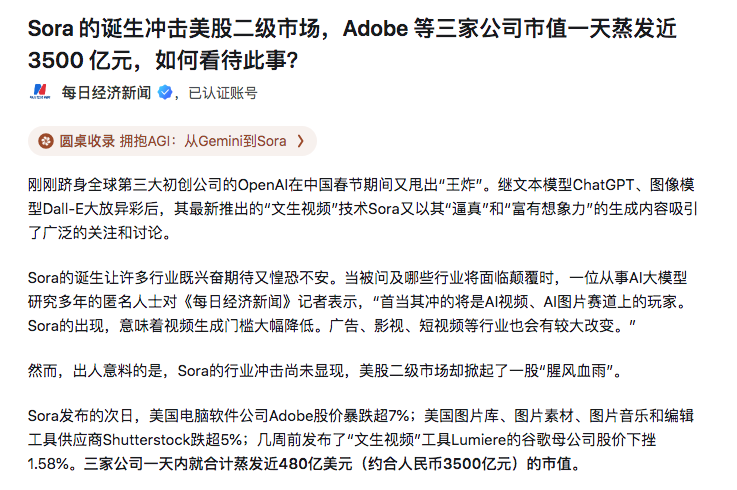Open the 每日经济新闻 author name link

click(x=106, y=93)
